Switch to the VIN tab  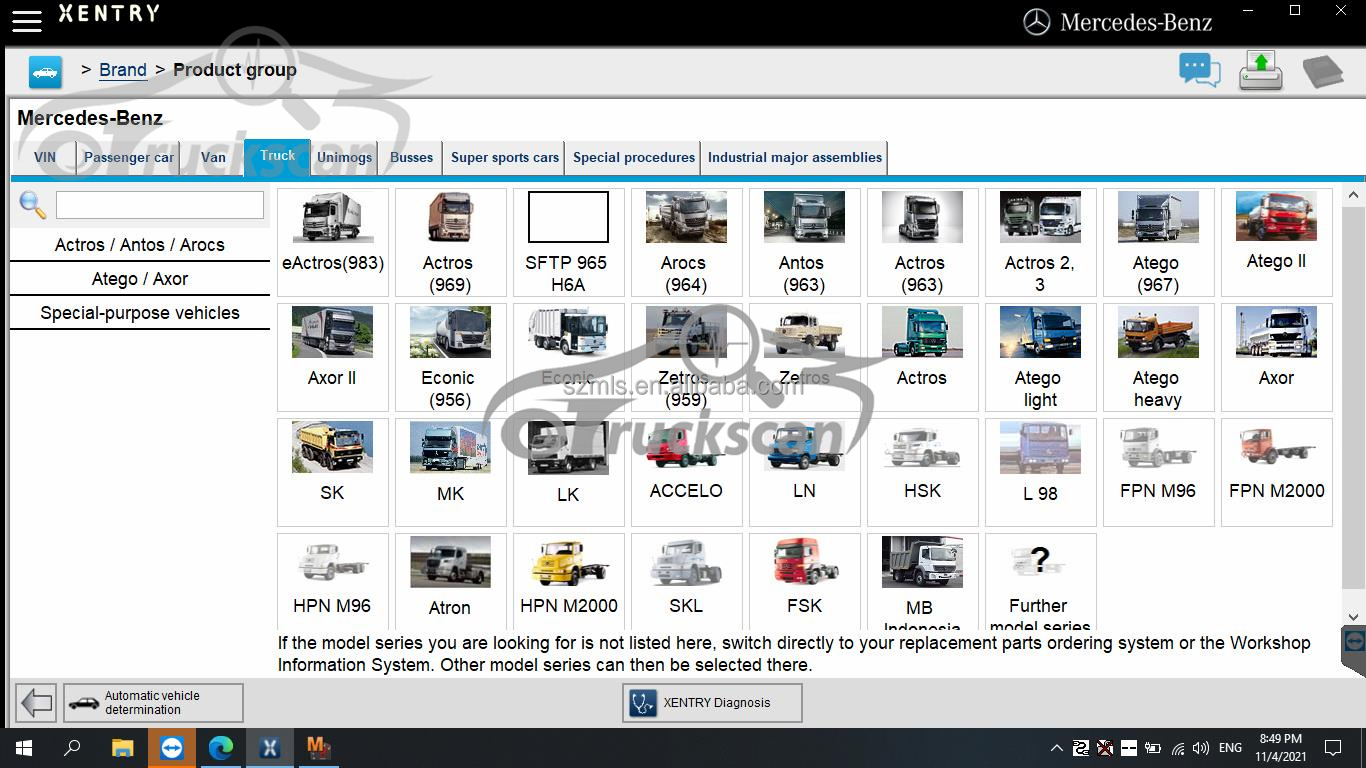coord(45,157)
